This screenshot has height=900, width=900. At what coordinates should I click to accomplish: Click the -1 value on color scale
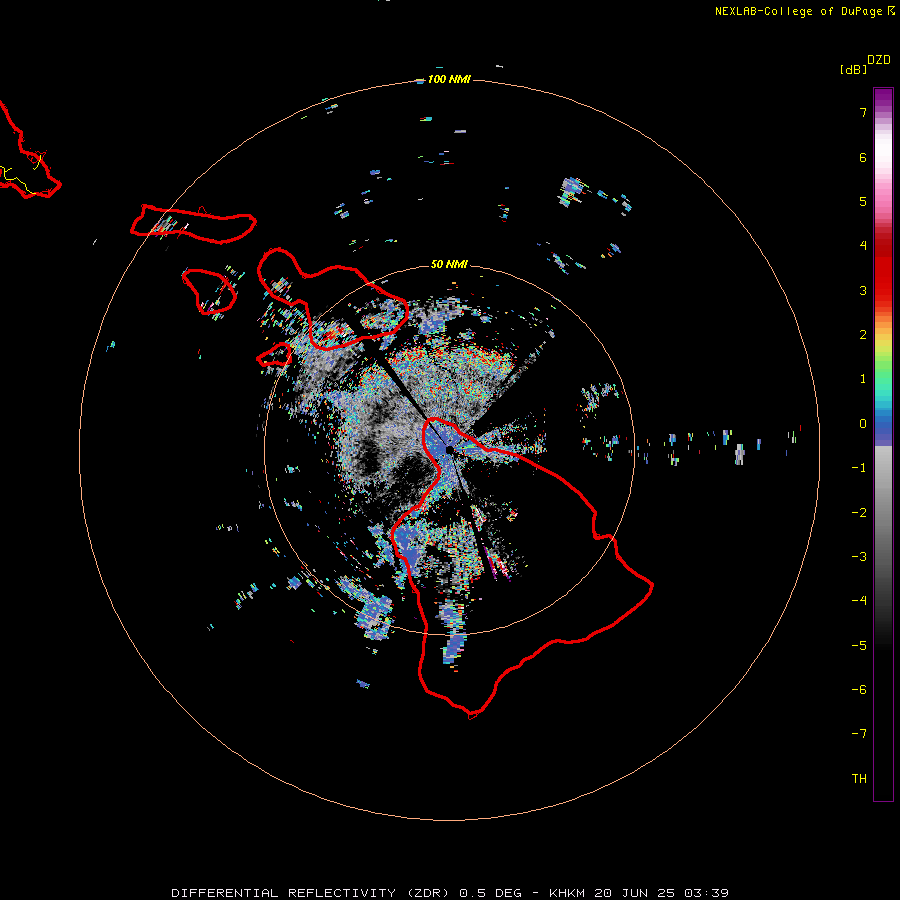tap(859, 468)
